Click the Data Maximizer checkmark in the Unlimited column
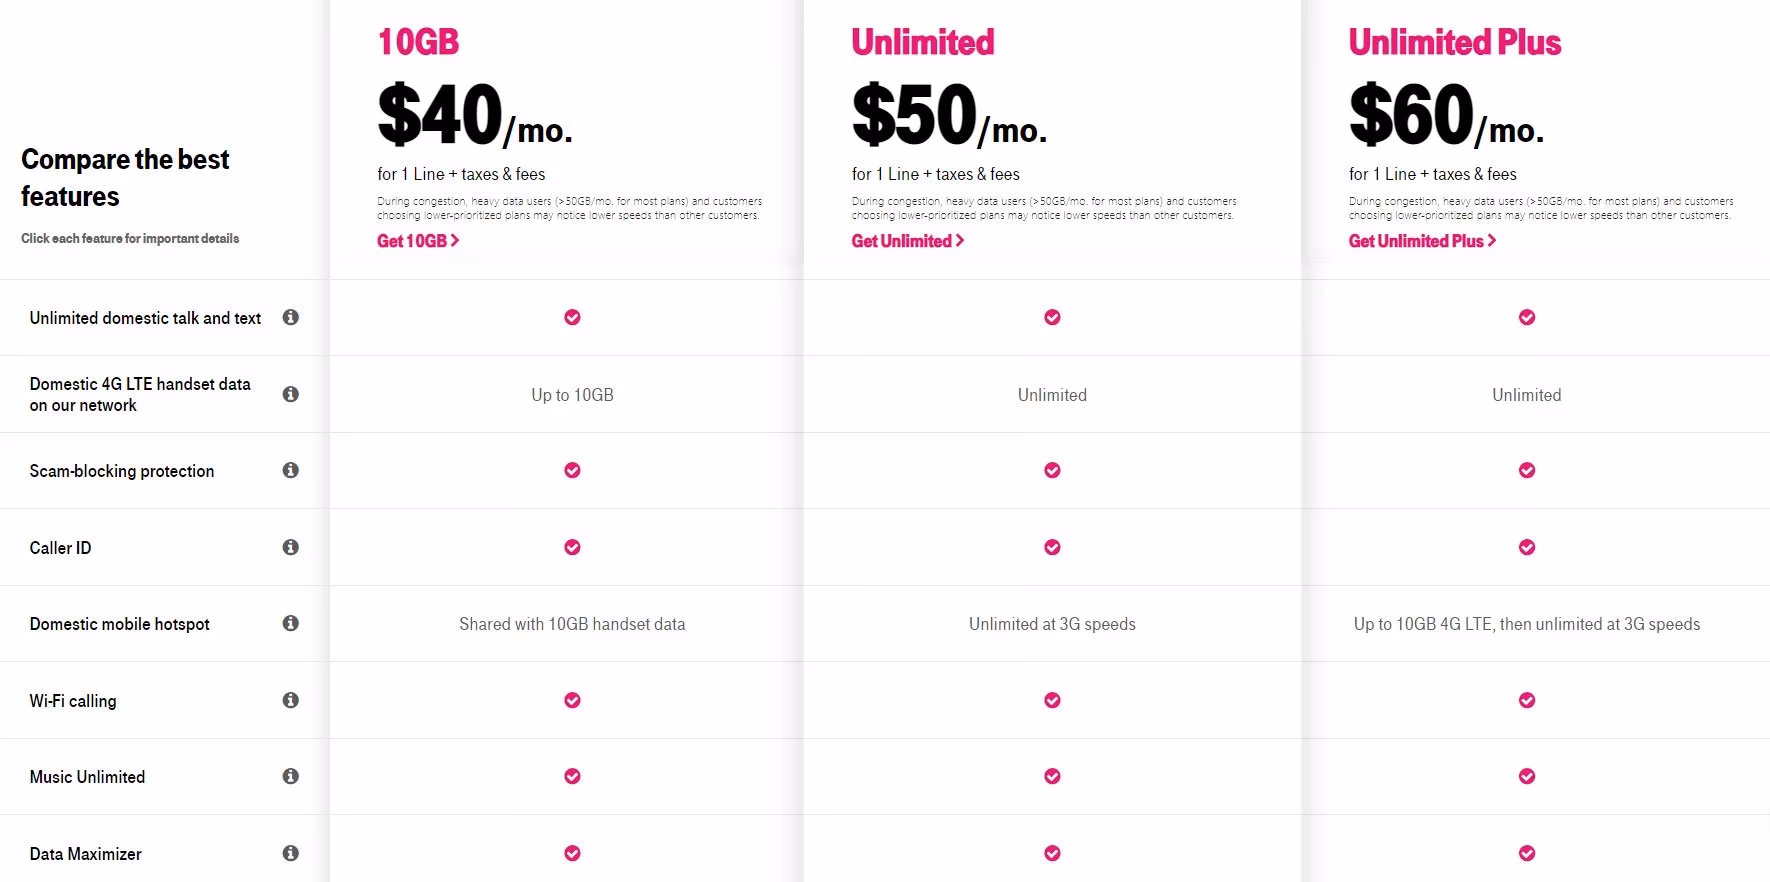Image resolution: width=1770 pixels, height=882 pixels. tap(1052, 853)
